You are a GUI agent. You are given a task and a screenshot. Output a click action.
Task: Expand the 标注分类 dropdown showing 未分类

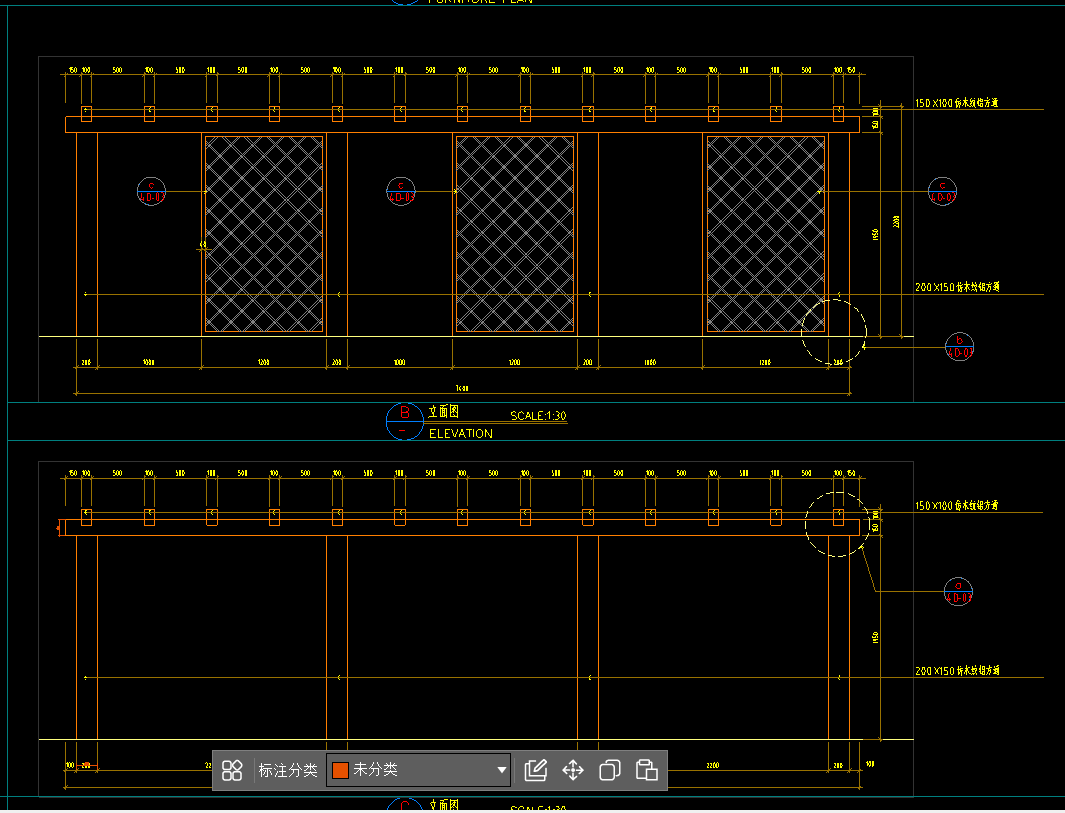click(x=418, y=770)
